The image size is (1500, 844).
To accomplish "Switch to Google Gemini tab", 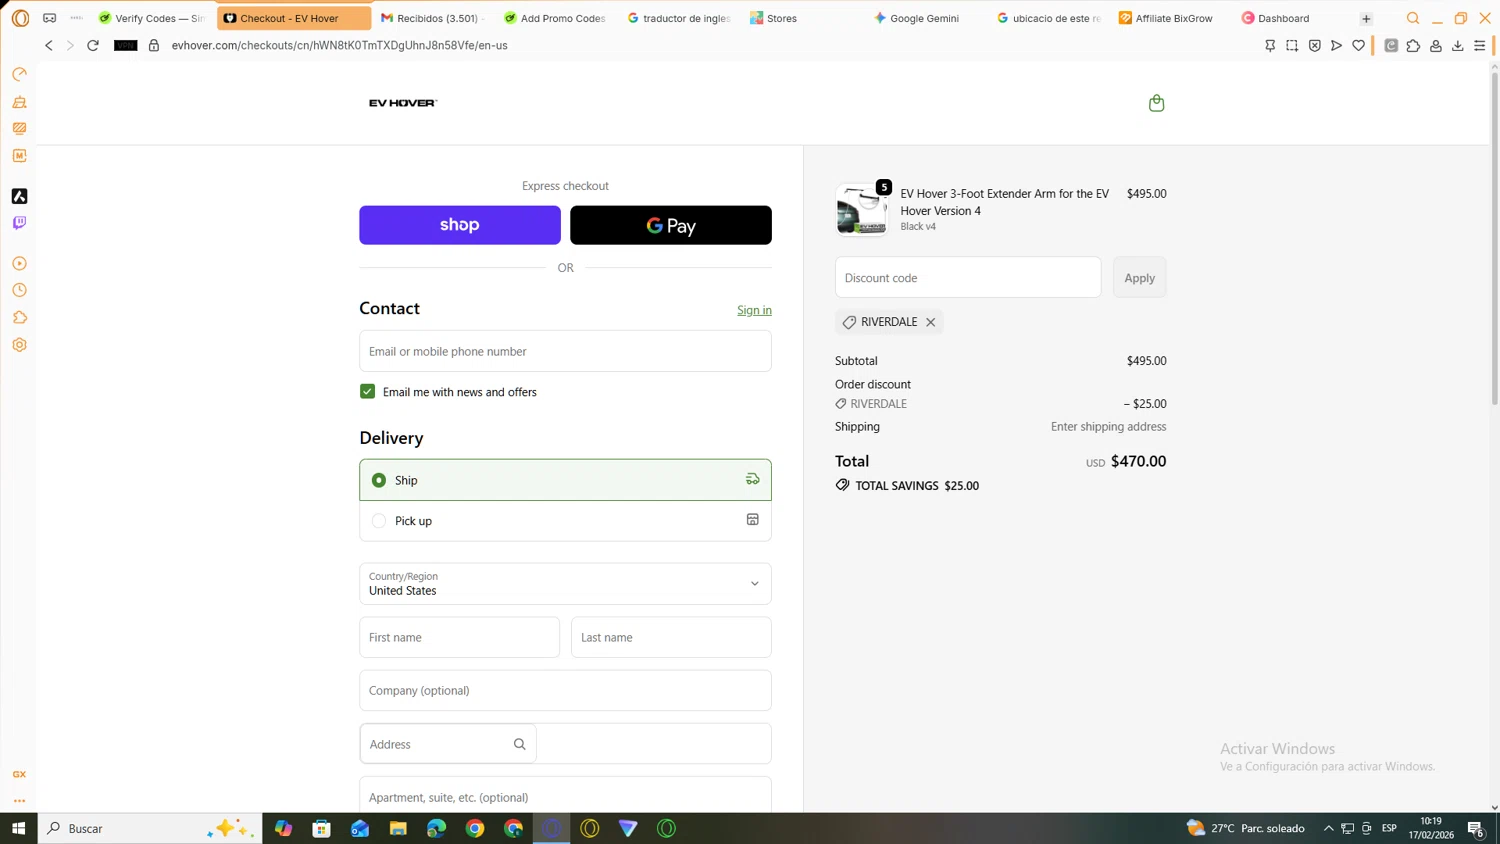I will pyautogui.click(x=925, y=18).
